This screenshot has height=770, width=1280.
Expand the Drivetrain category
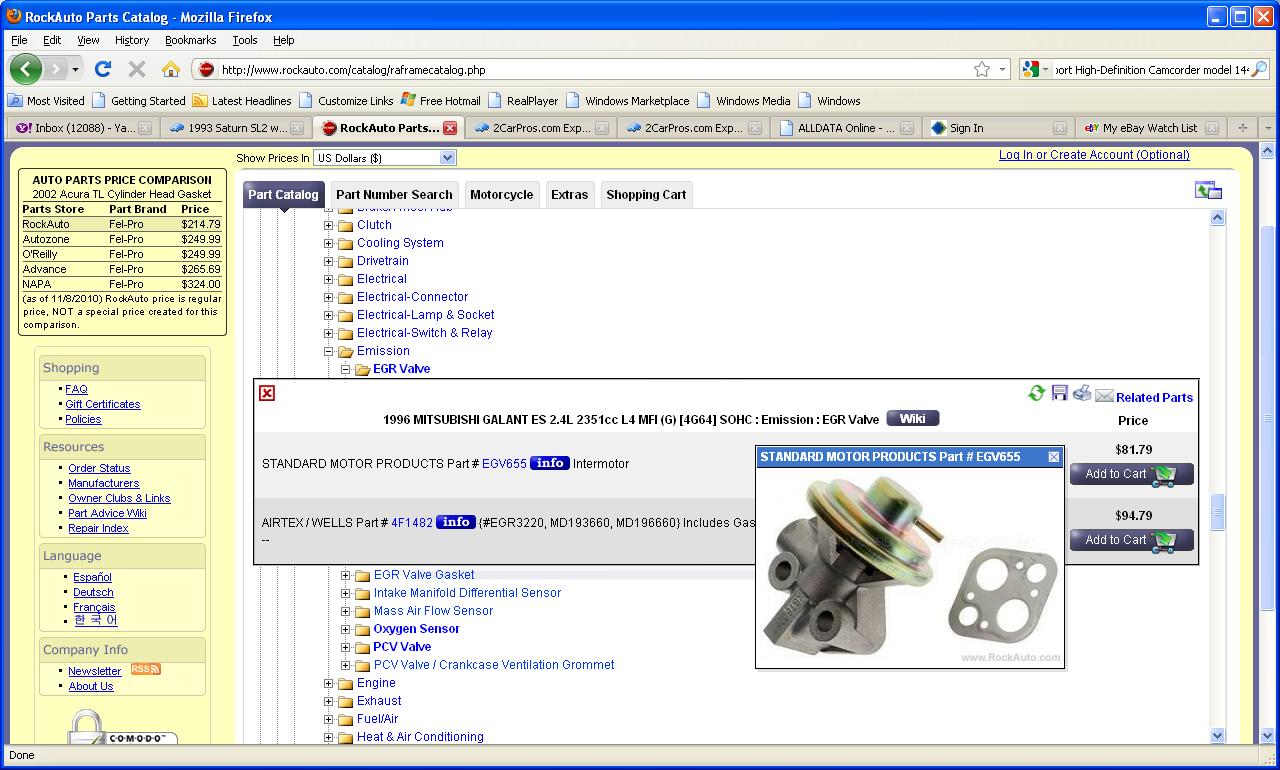[x=328, y=261]
